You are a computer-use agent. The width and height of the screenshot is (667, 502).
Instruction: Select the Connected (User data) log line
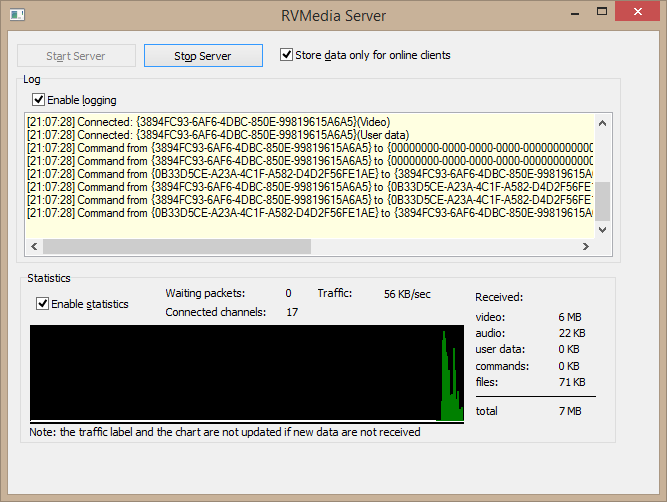pos(217,134)
